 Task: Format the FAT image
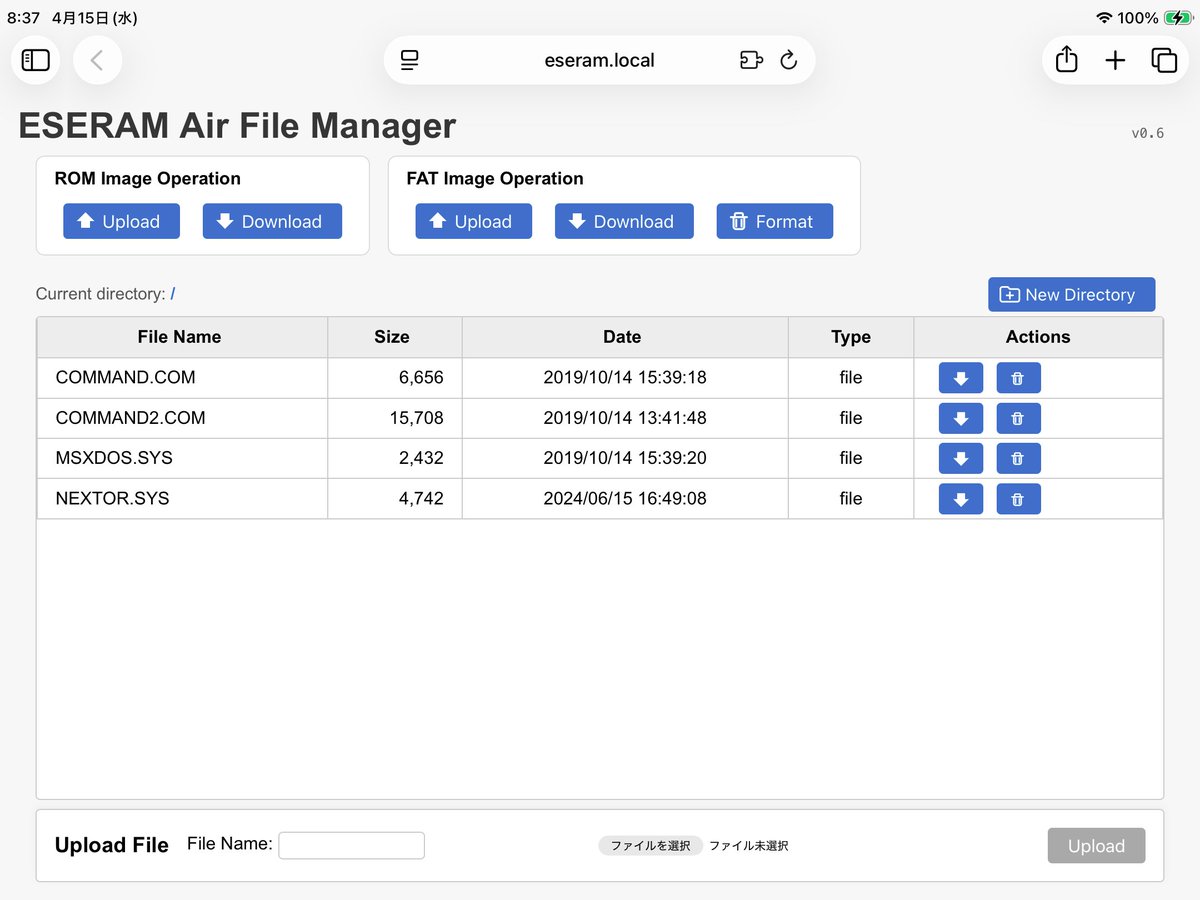(x=774, y=221)
